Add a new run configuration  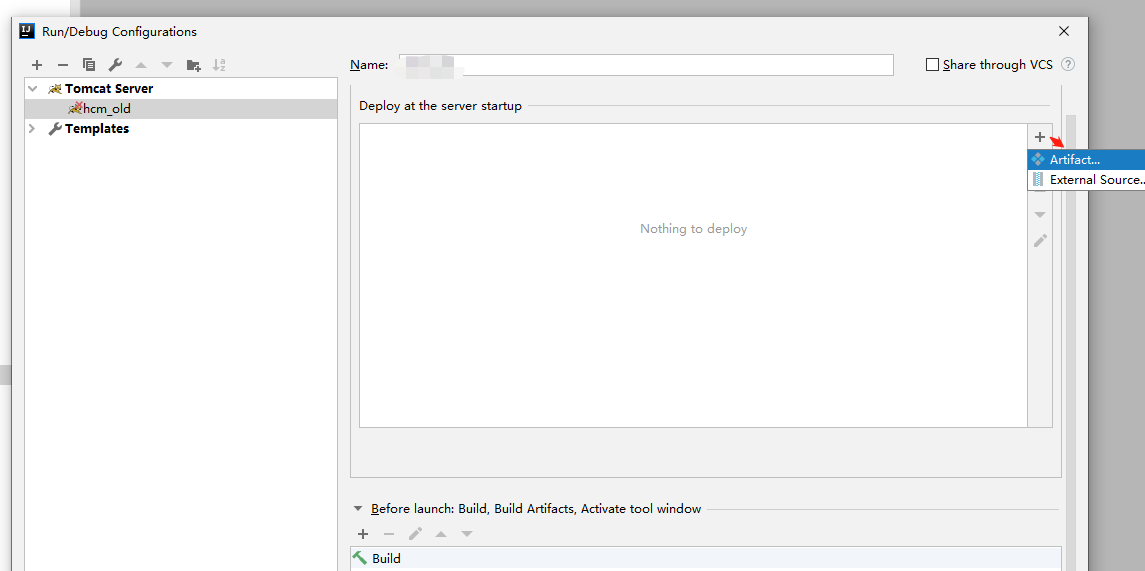tap(37, 65)
